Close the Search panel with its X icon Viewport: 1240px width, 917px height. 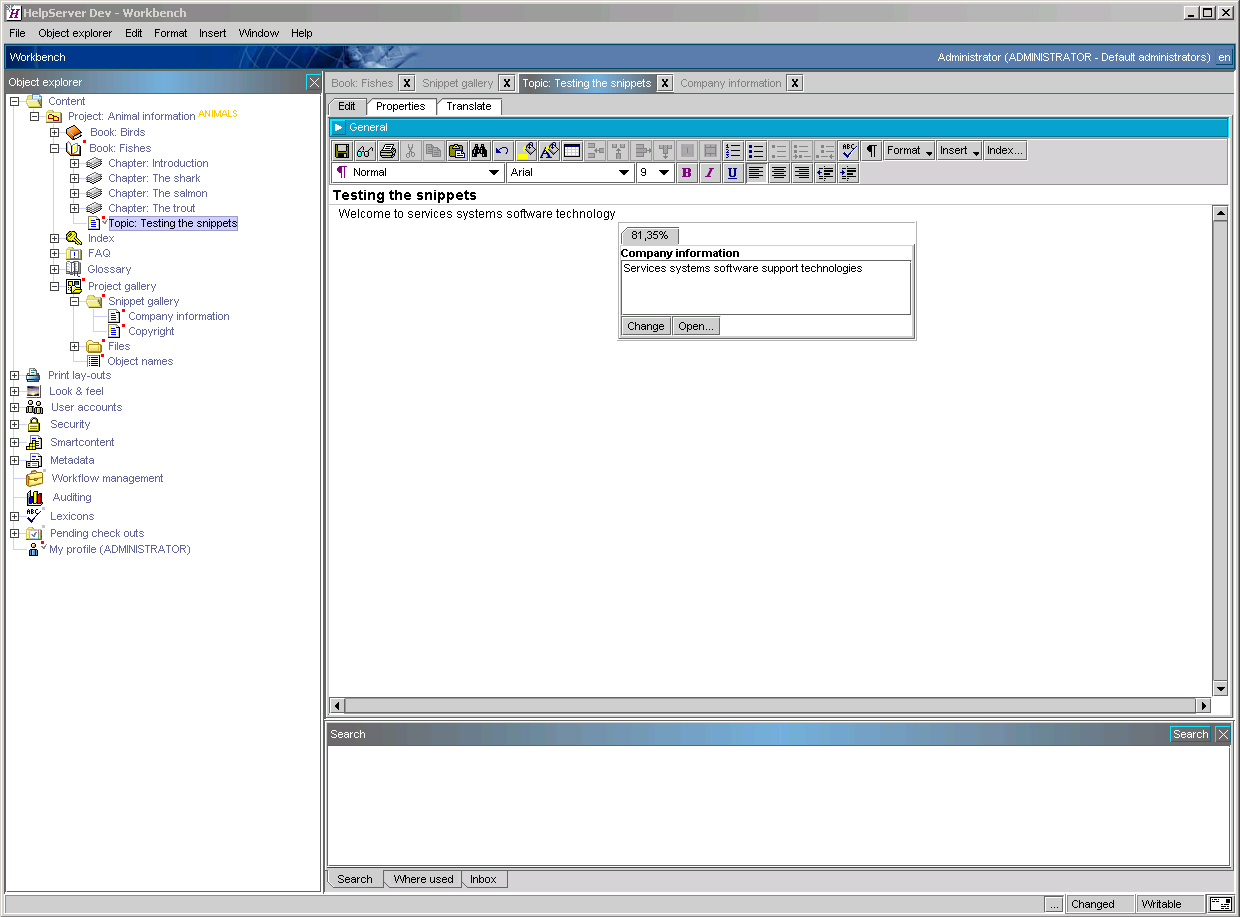1223,734
